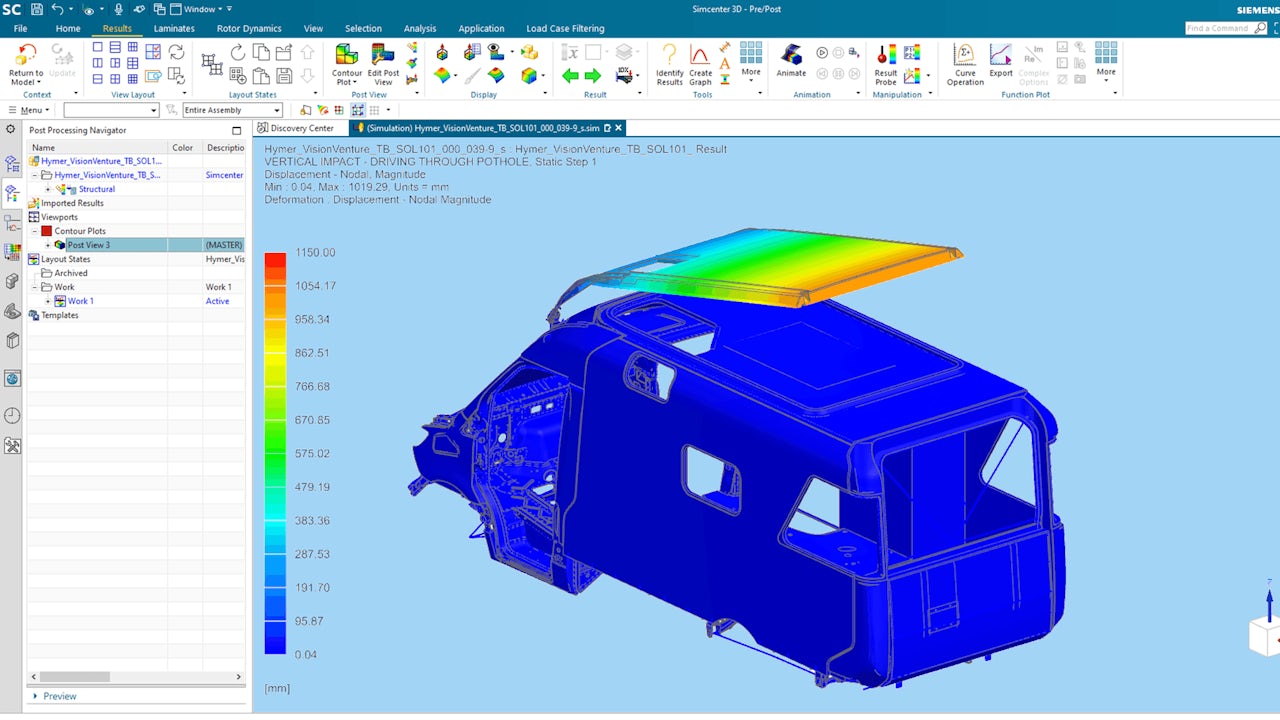Switch to the Home ribbon tab

tap(67, 28)
